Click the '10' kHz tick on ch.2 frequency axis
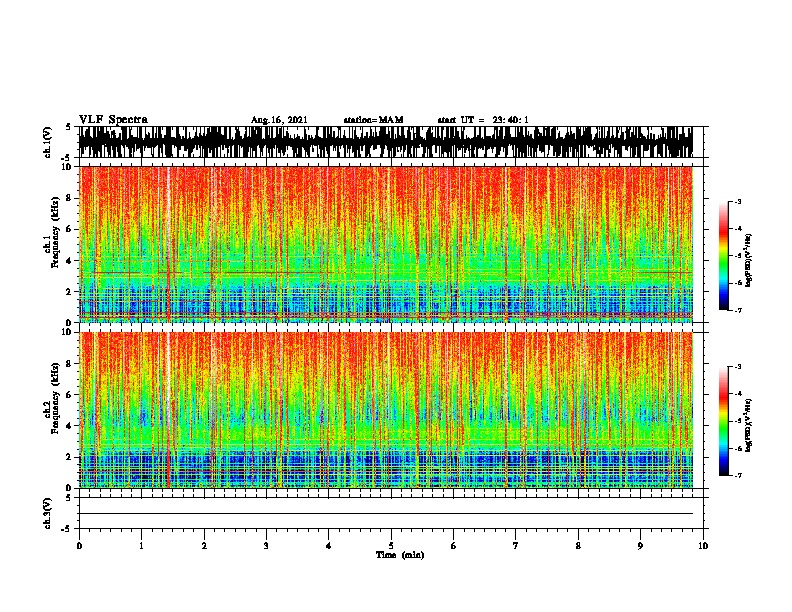This screenshot has height=612, width=792. (x=68, y=332)
